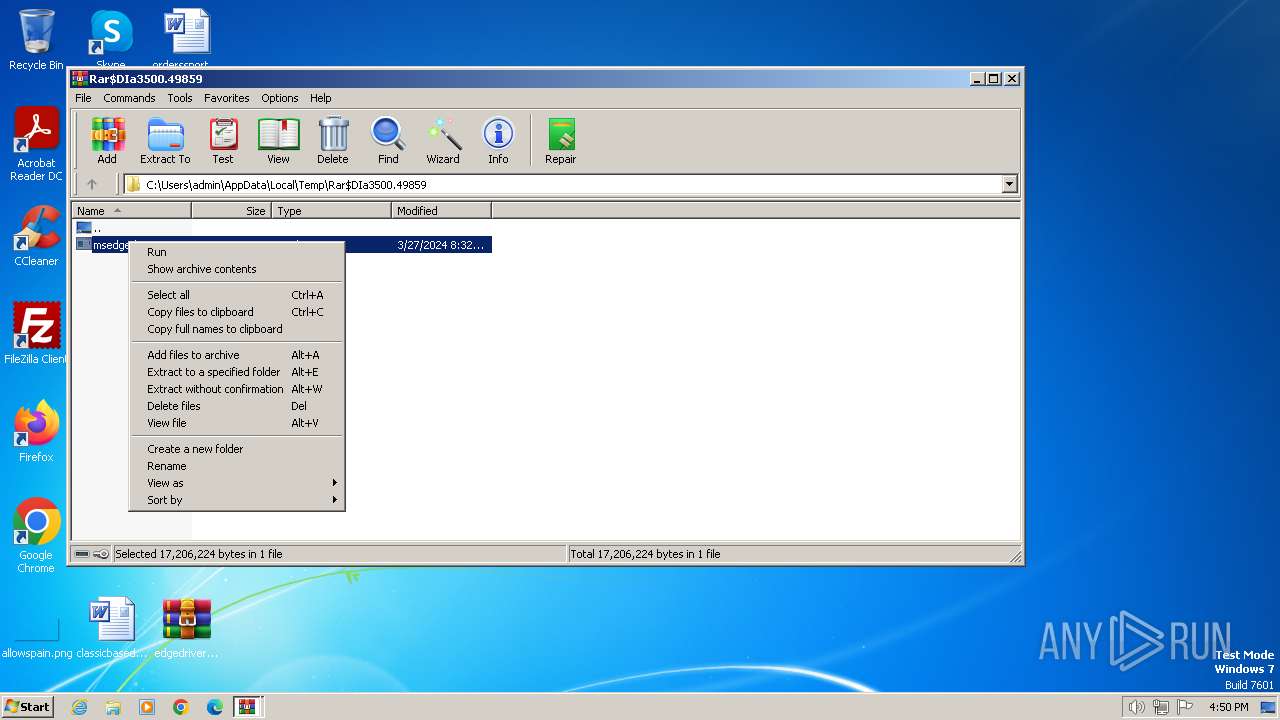Open CCleaner desktop shortcut
The image size is (1280, 720).
pyautogui.click(x=36, y=236)
